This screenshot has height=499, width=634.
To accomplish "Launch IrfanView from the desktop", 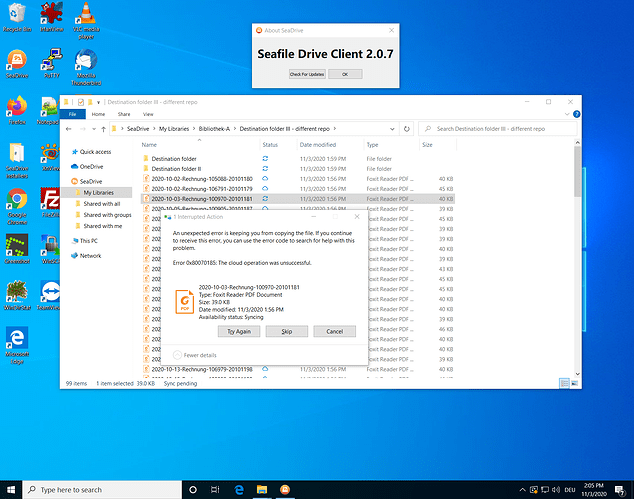I will point(51,17).
